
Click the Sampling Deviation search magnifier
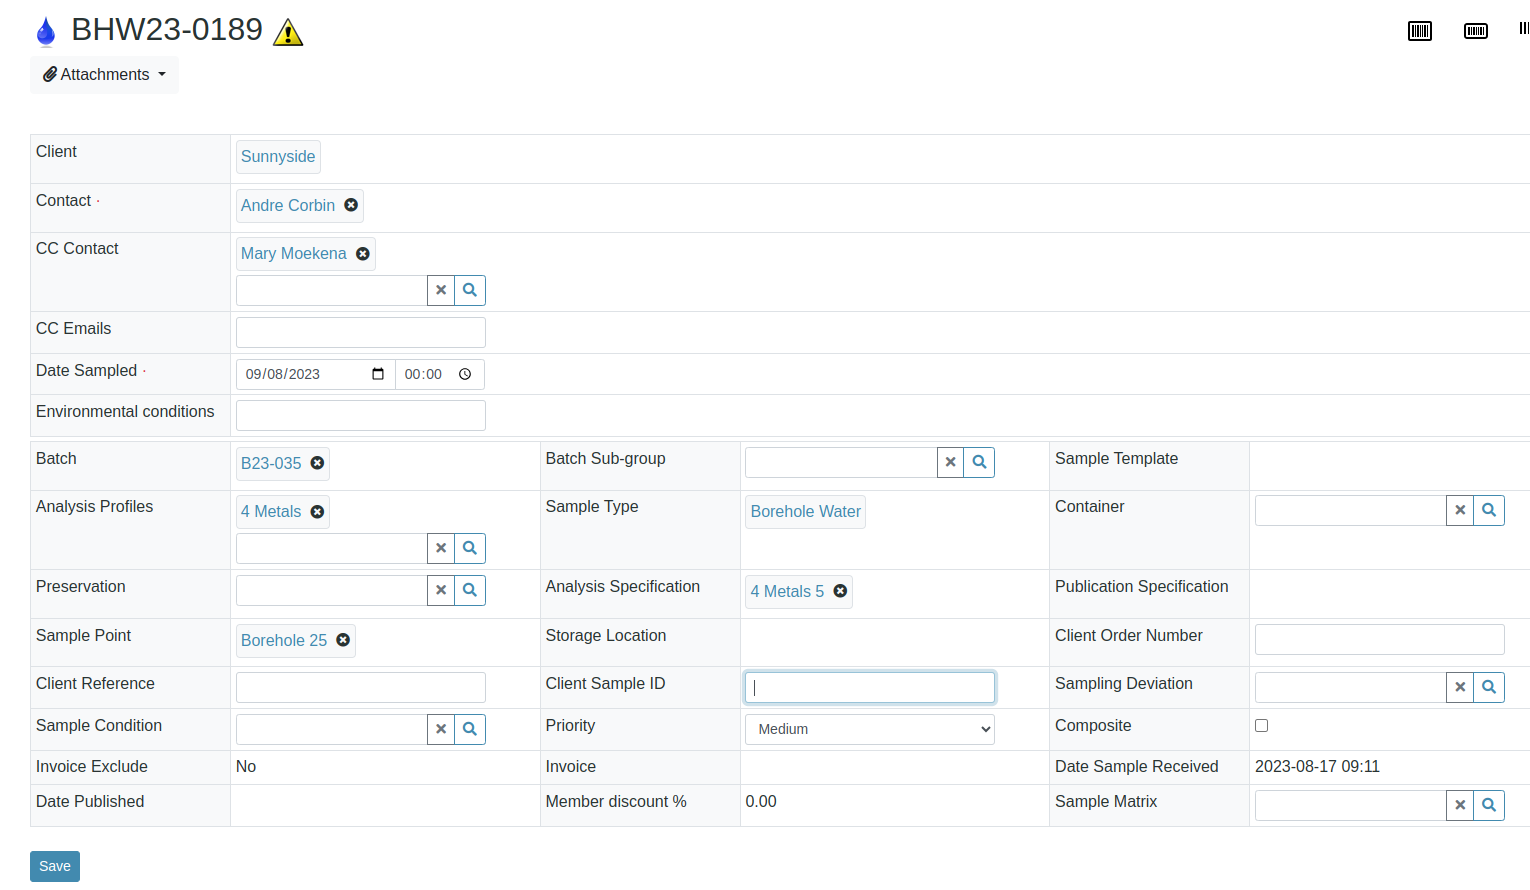pos(1488,687)
